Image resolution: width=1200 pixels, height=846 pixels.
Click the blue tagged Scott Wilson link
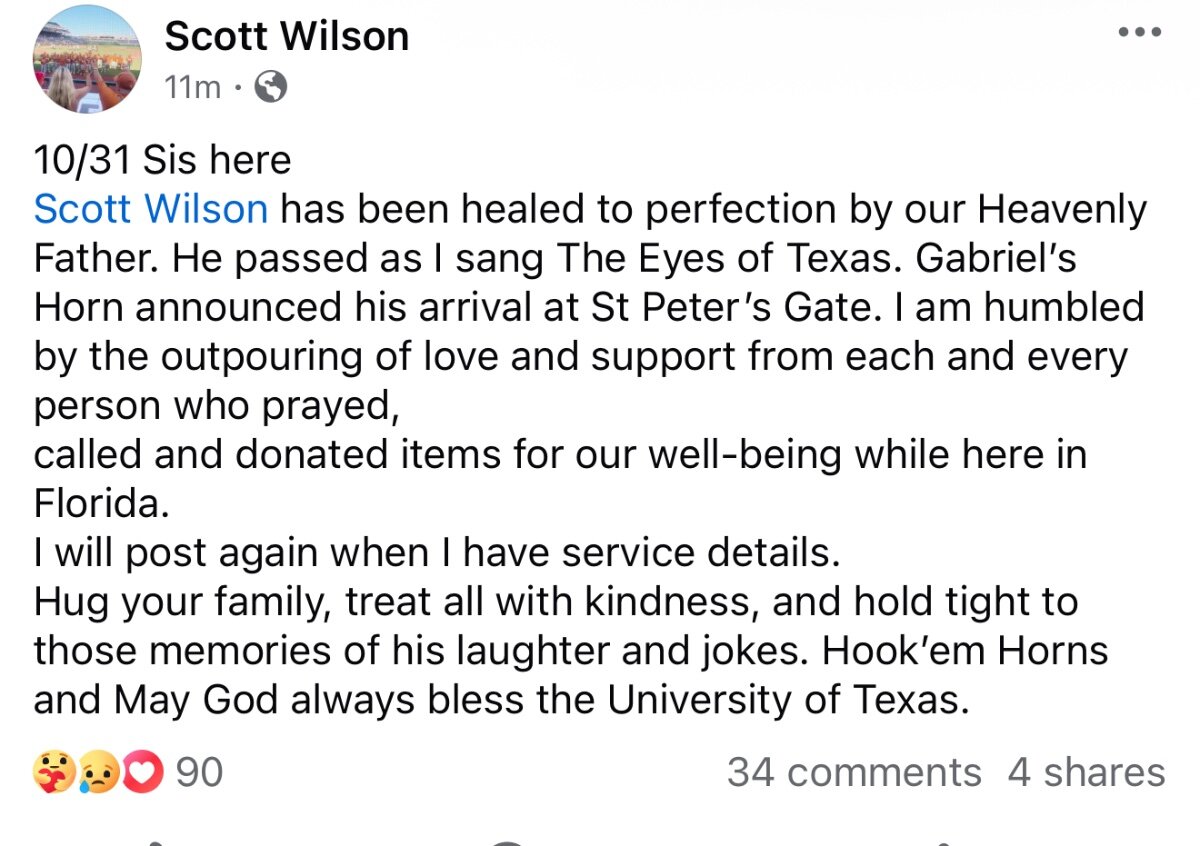151,209
